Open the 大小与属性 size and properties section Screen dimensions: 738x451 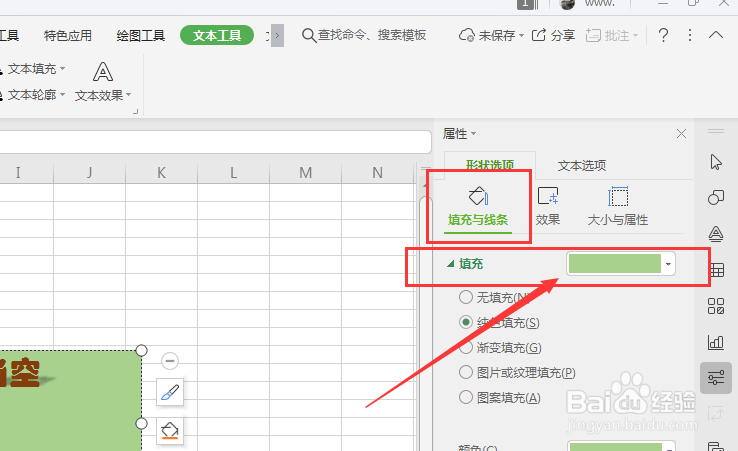point(618,206)
